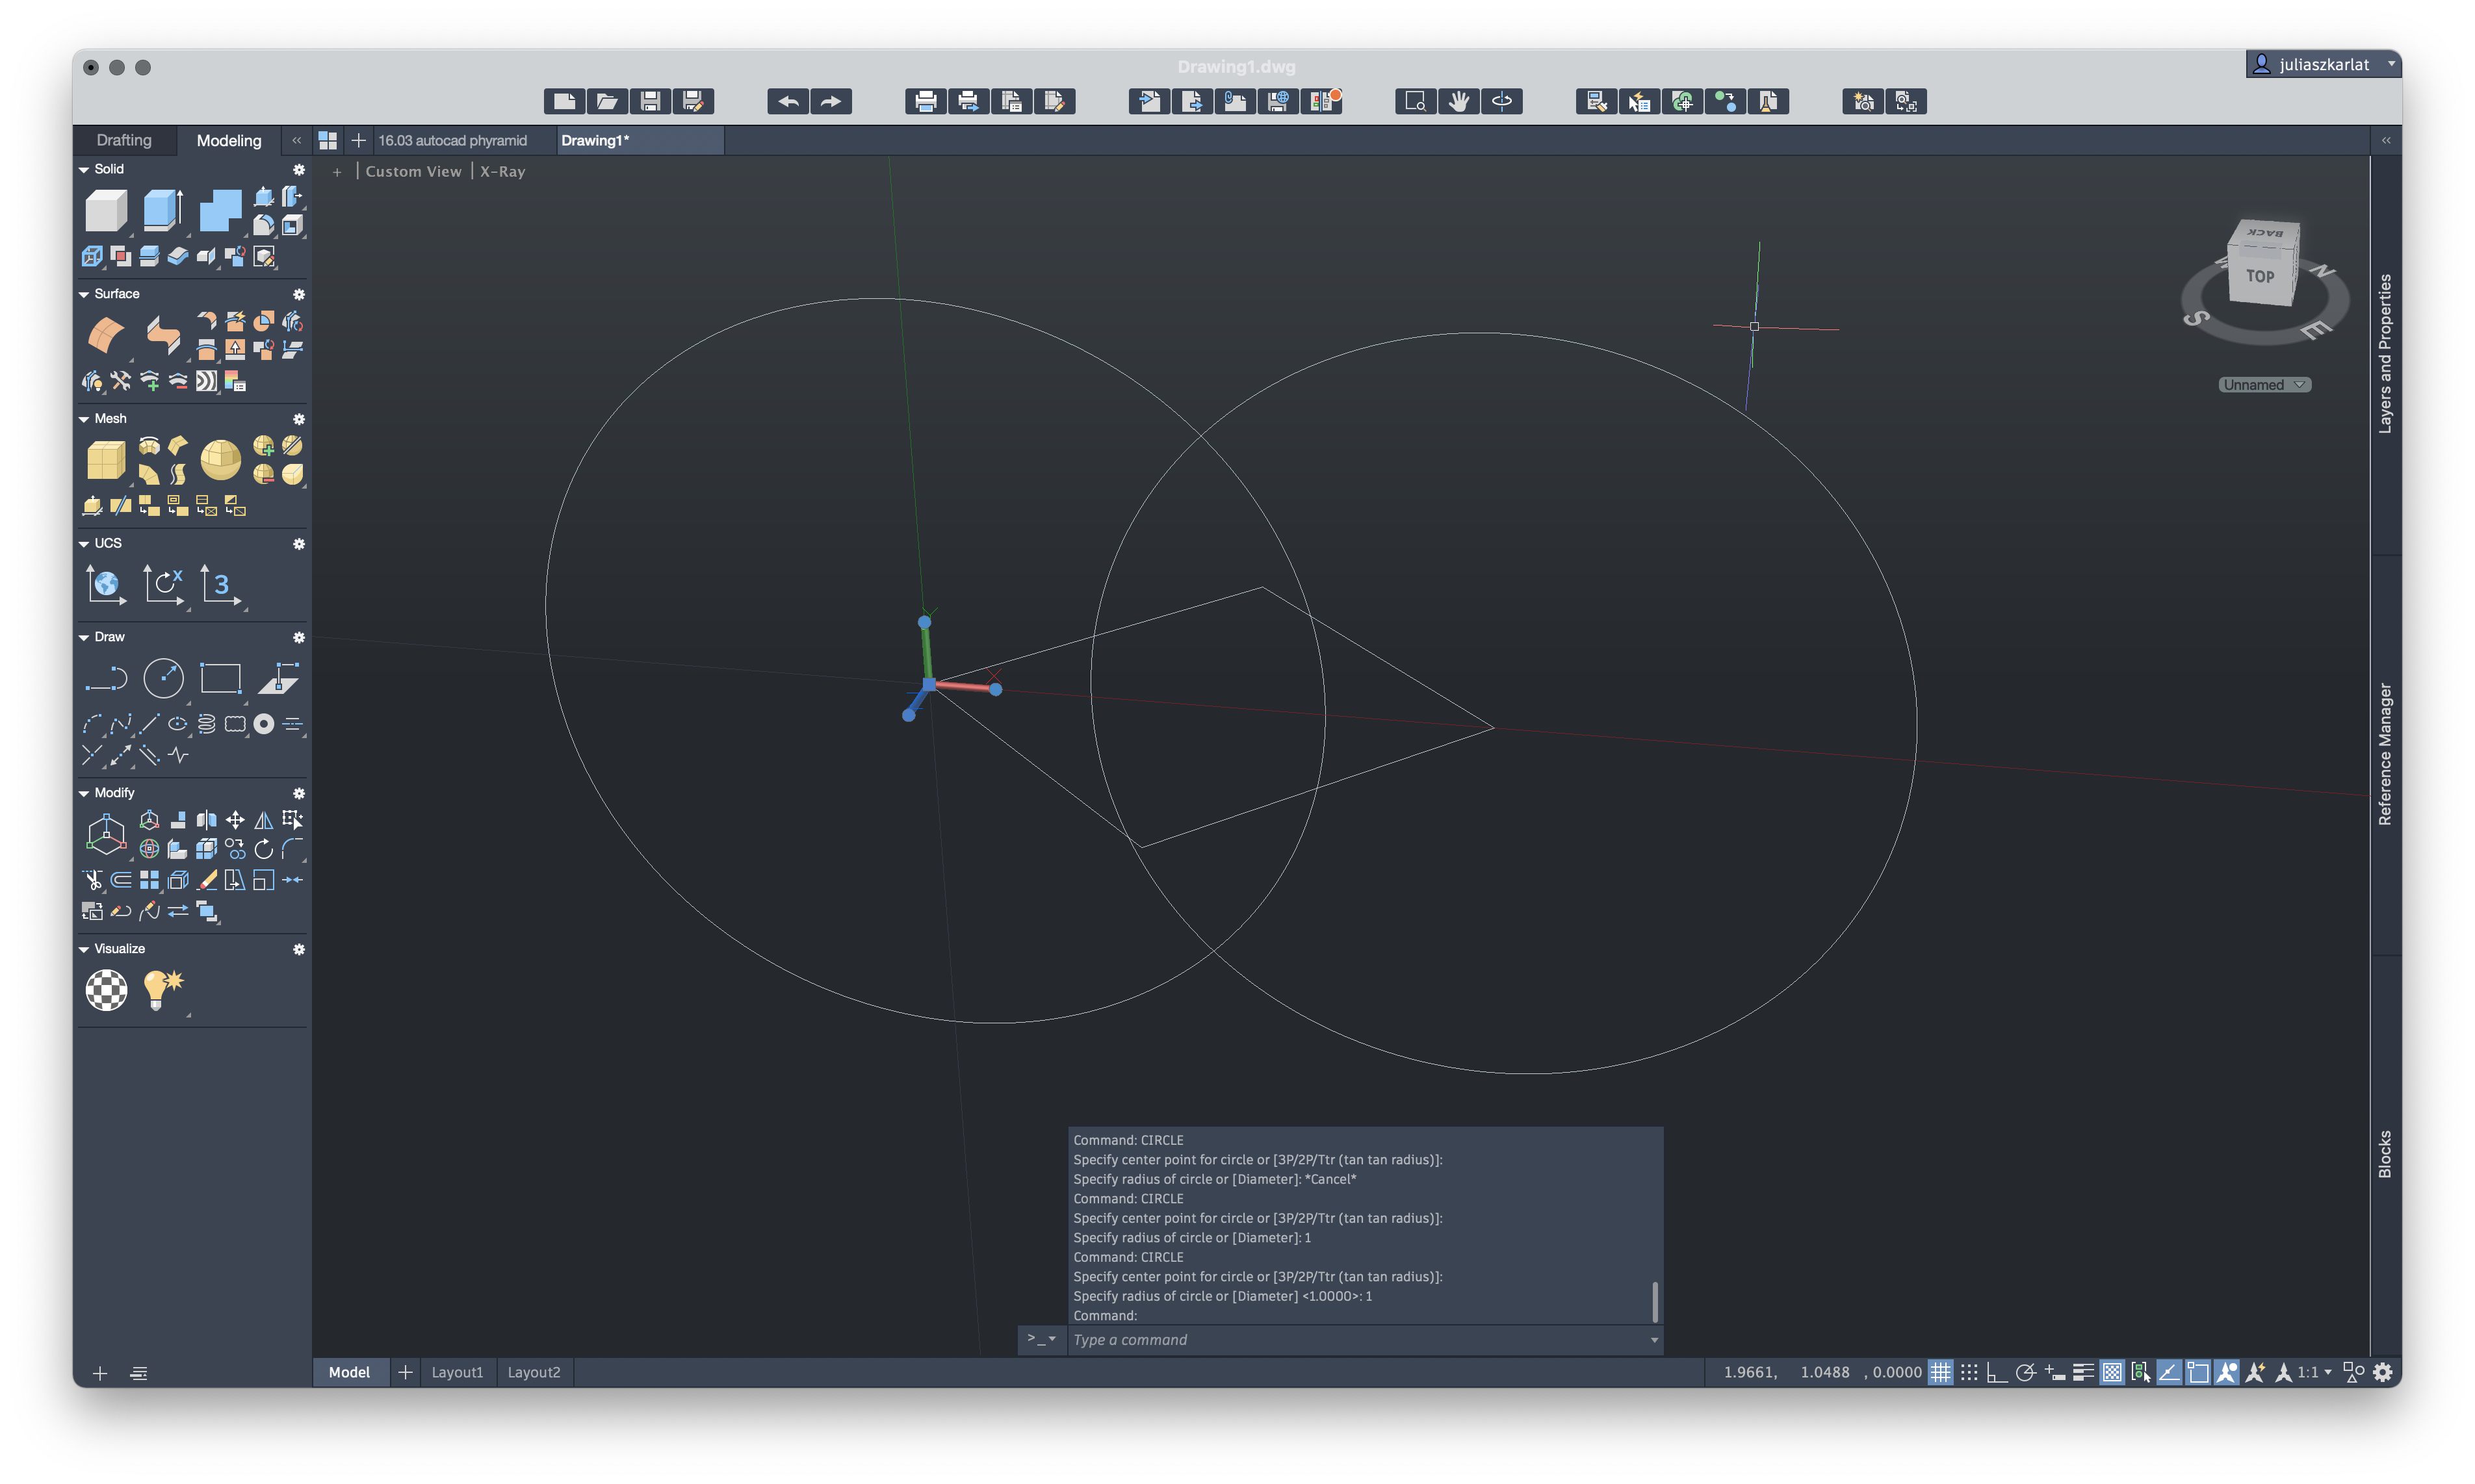Click the light bulb icon in Visualize
The width and height of the screenshot is (2475, 1484).
click(x=163, y=990)
